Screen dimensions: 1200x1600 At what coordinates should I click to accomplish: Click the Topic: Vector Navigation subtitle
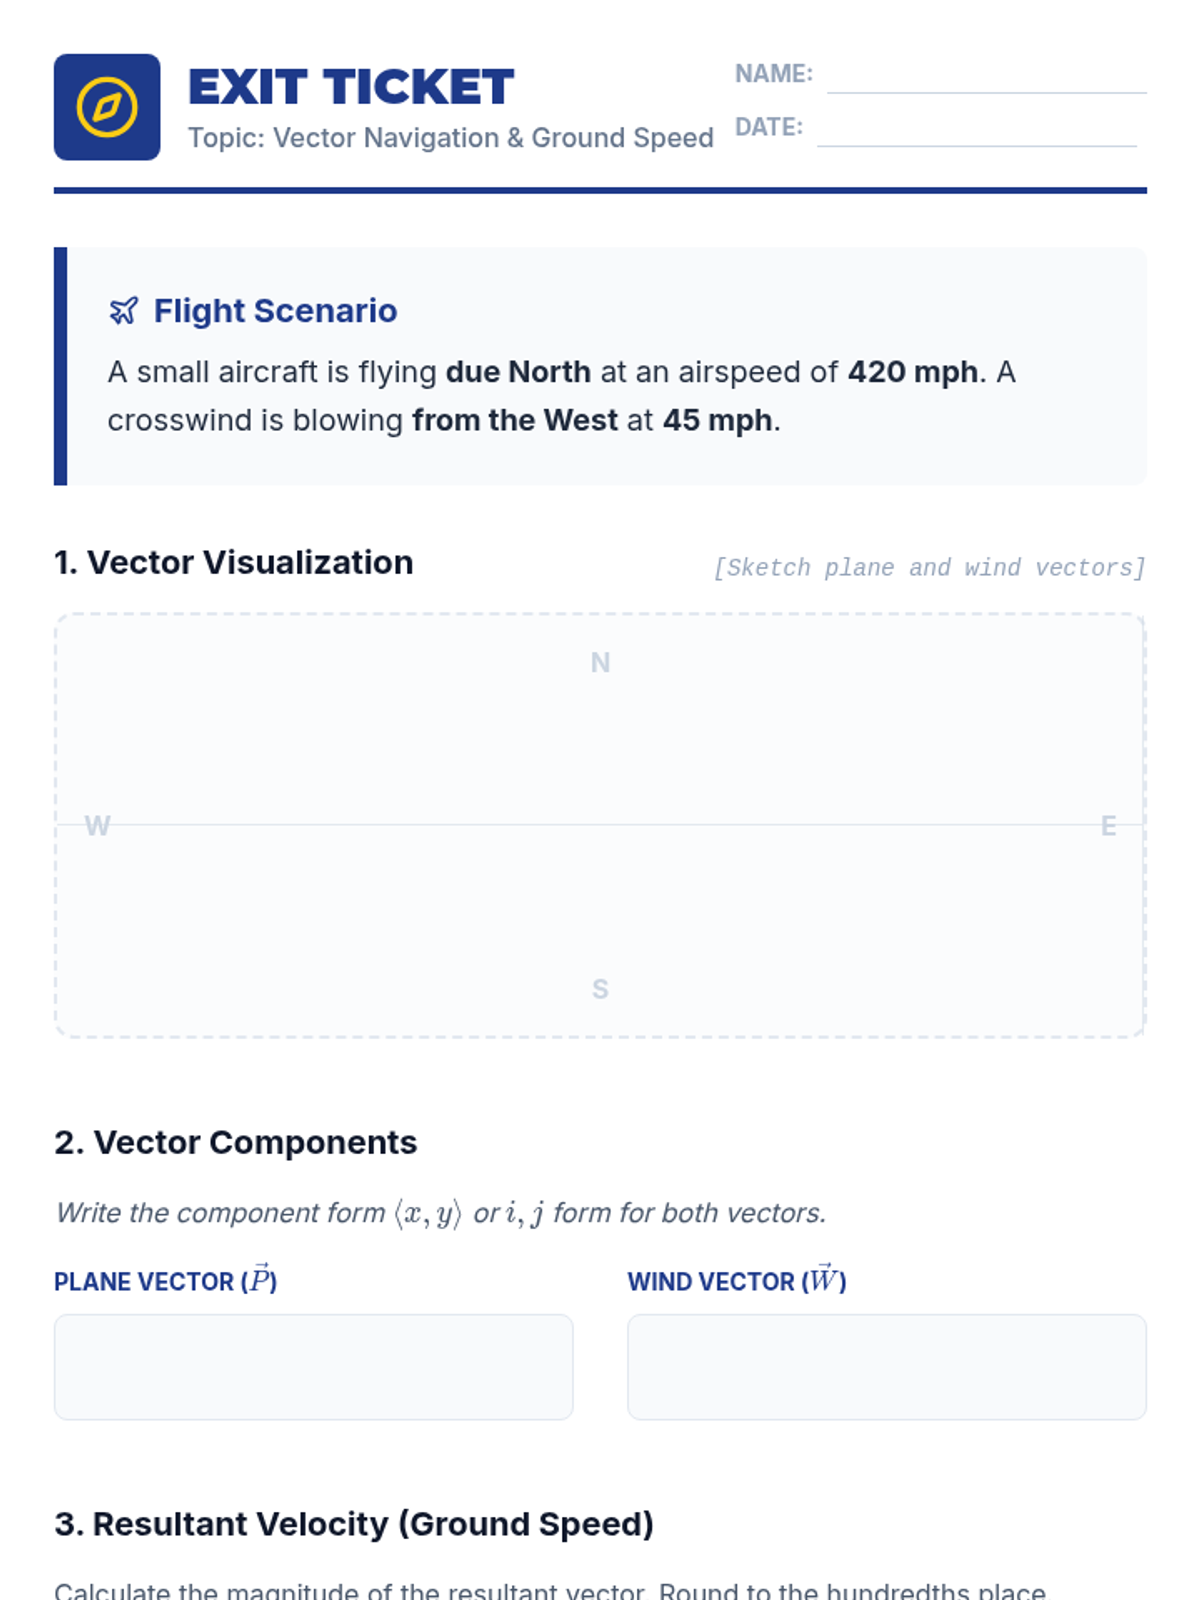450,138
